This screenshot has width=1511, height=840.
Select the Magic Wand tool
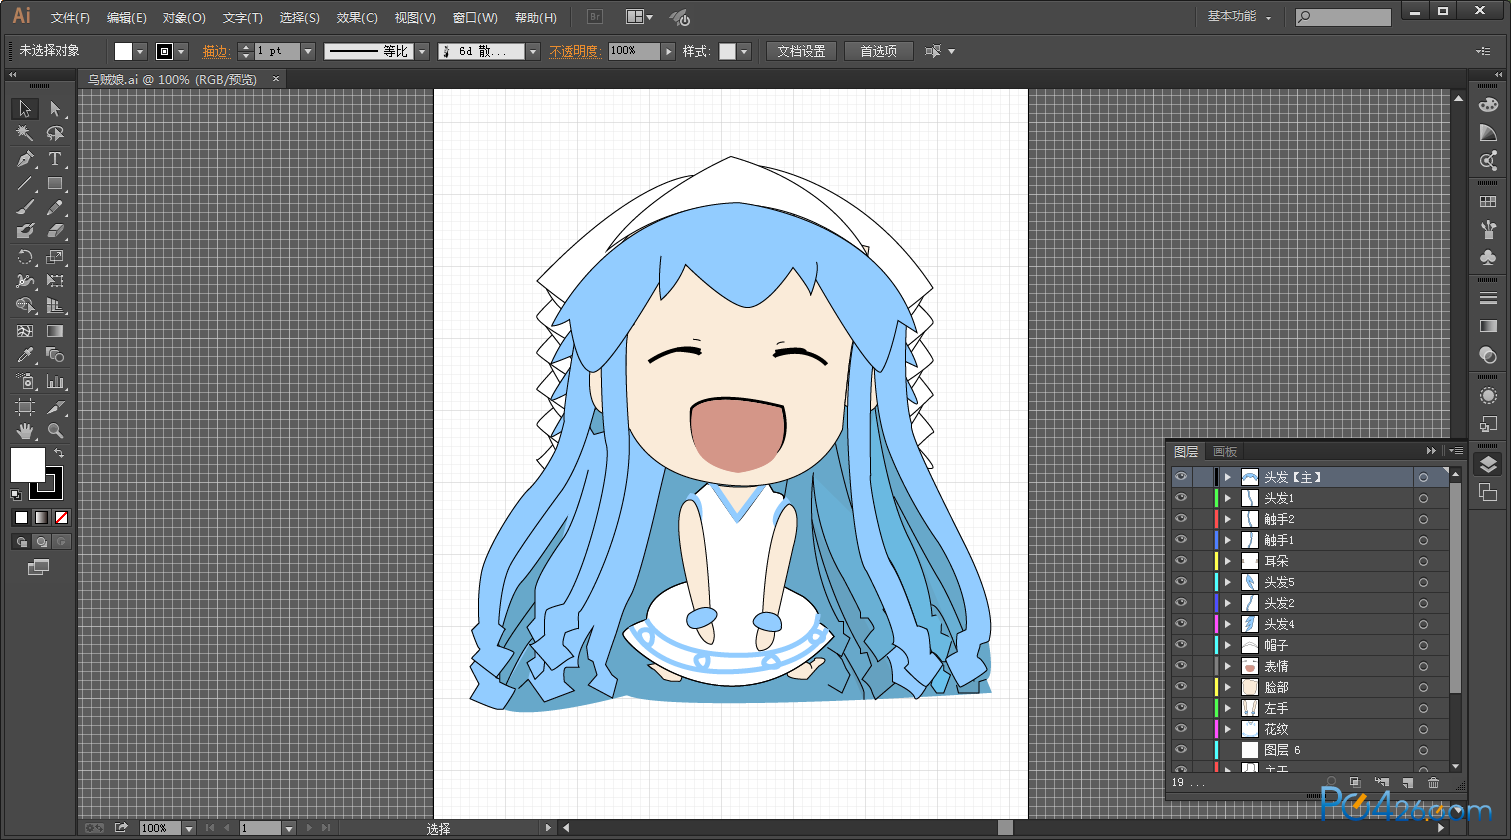pos(25,133)
